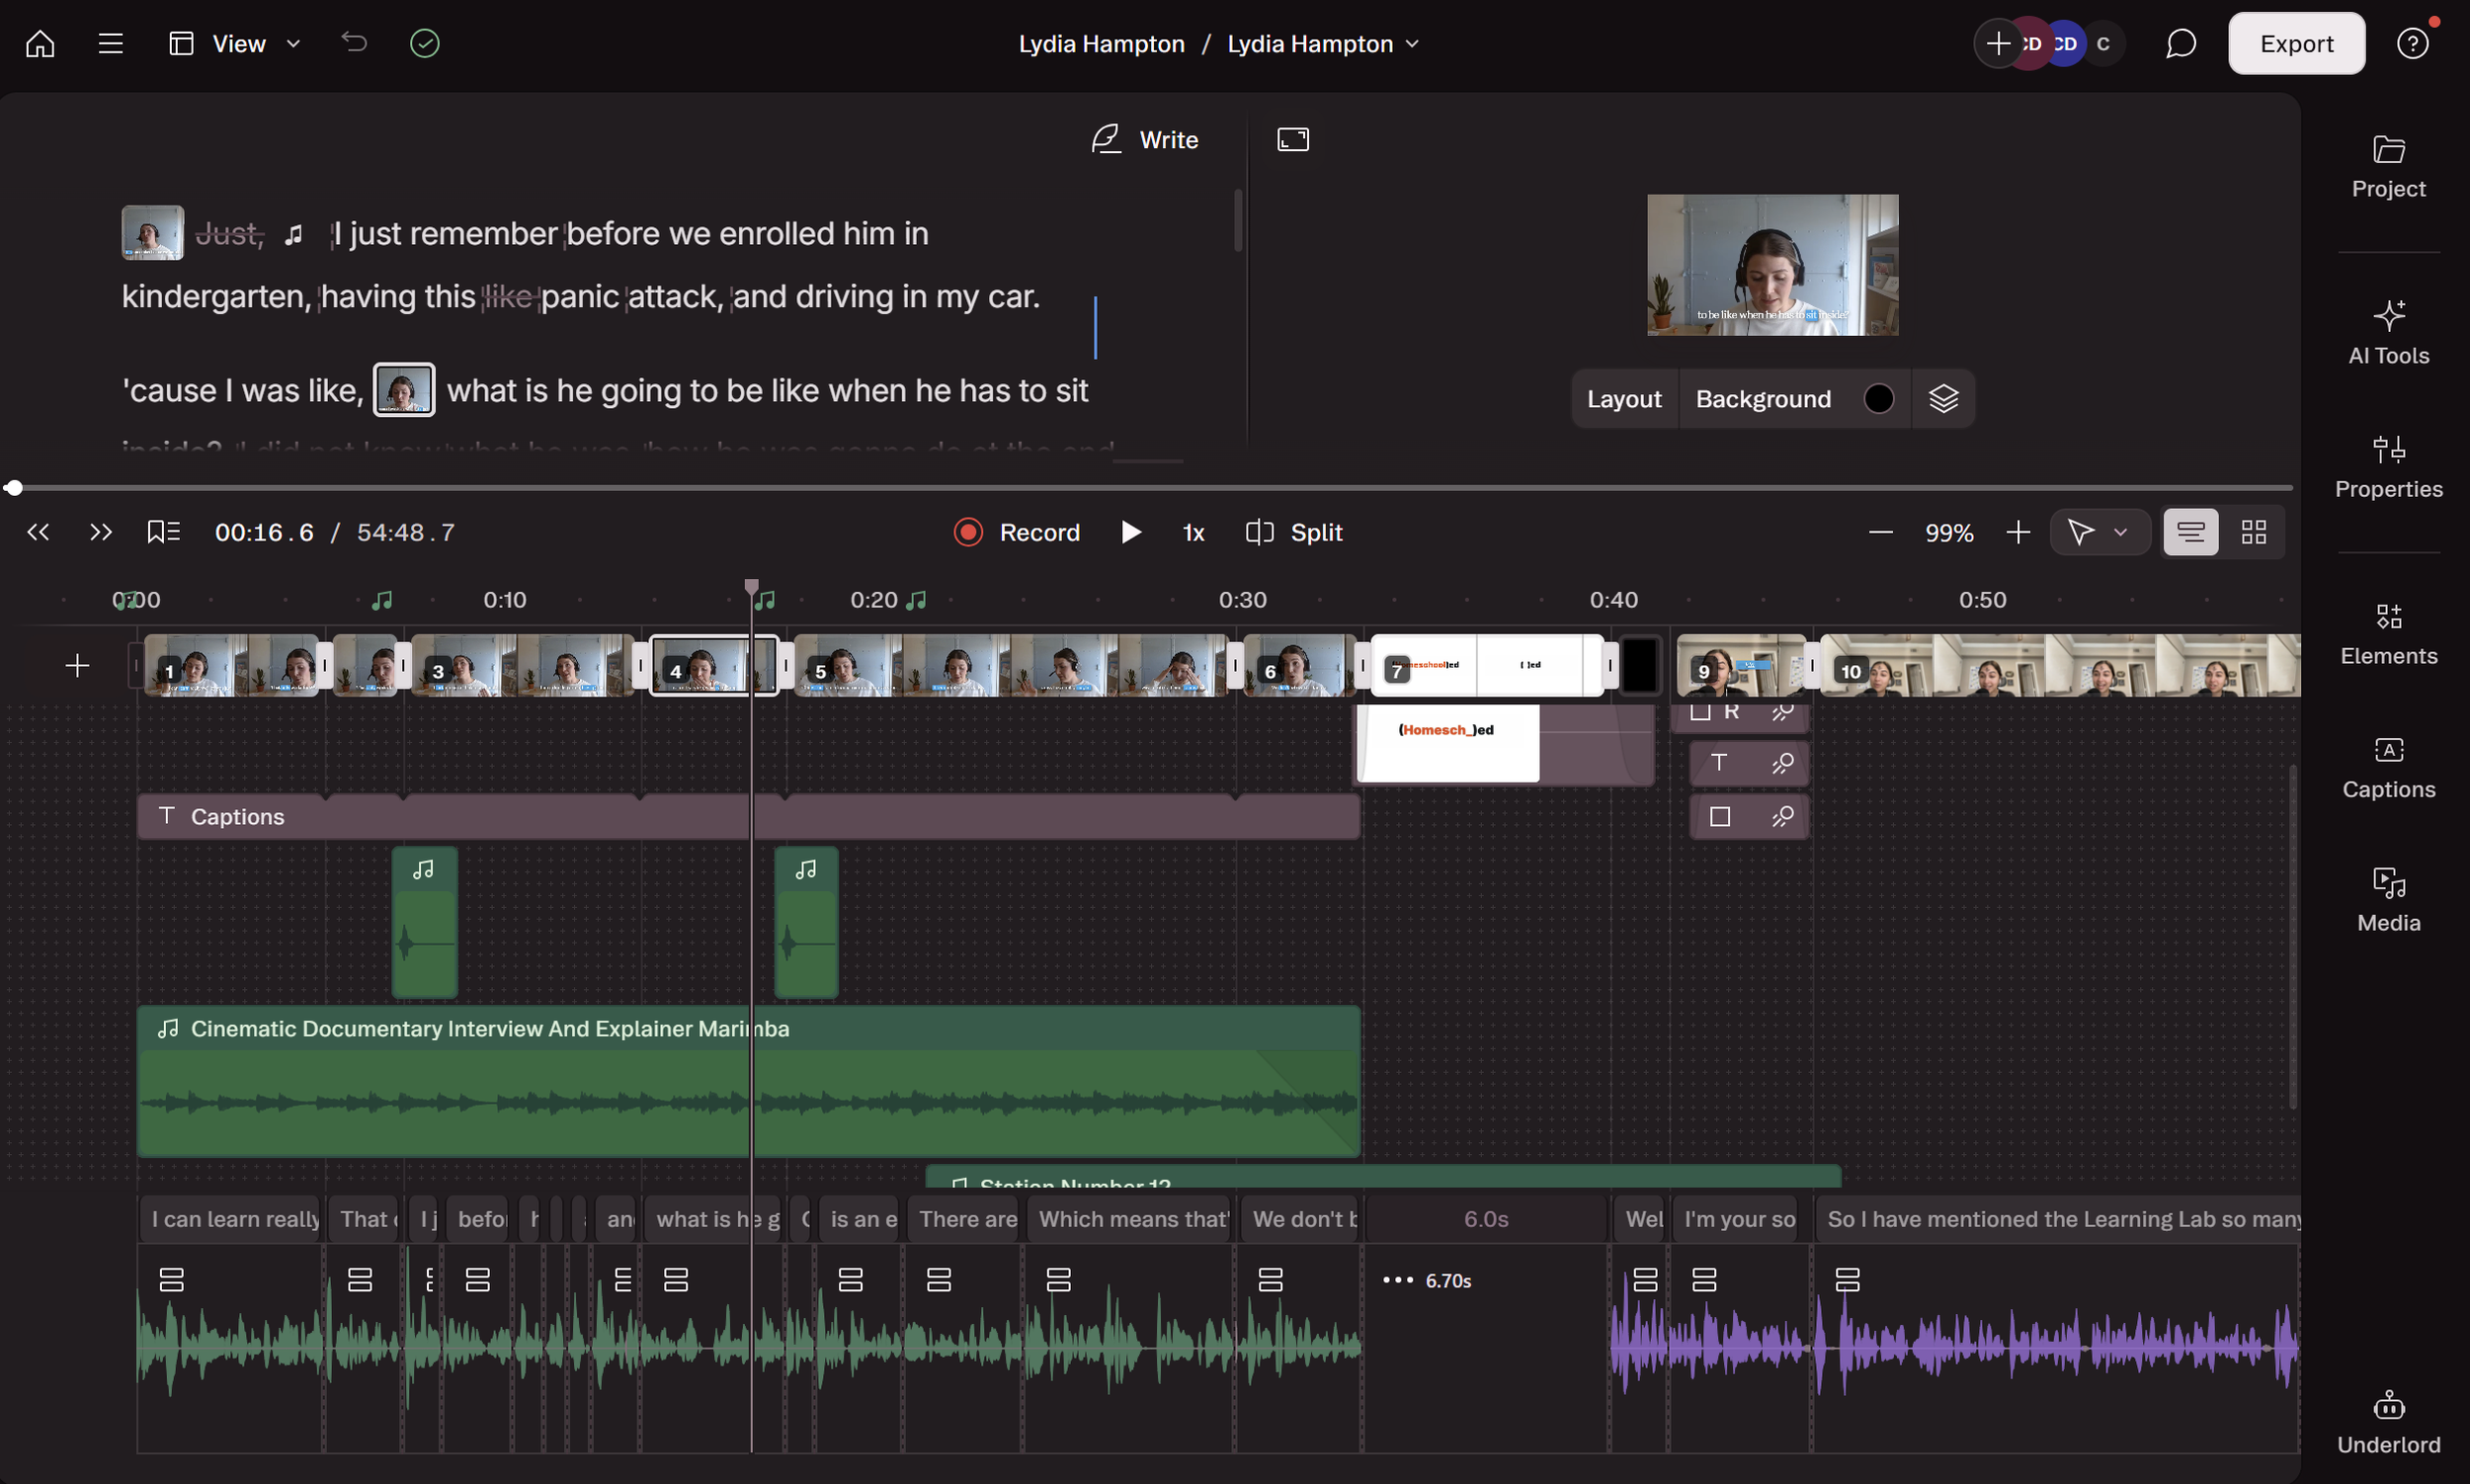
Task: Go to the home screen icon
Action: 40,44
